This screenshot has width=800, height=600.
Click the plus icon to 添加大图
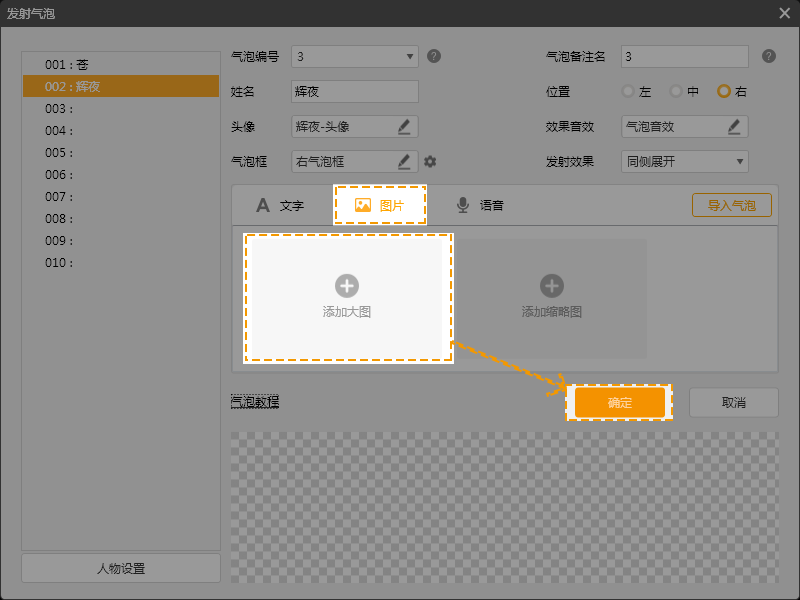[347, 286]
